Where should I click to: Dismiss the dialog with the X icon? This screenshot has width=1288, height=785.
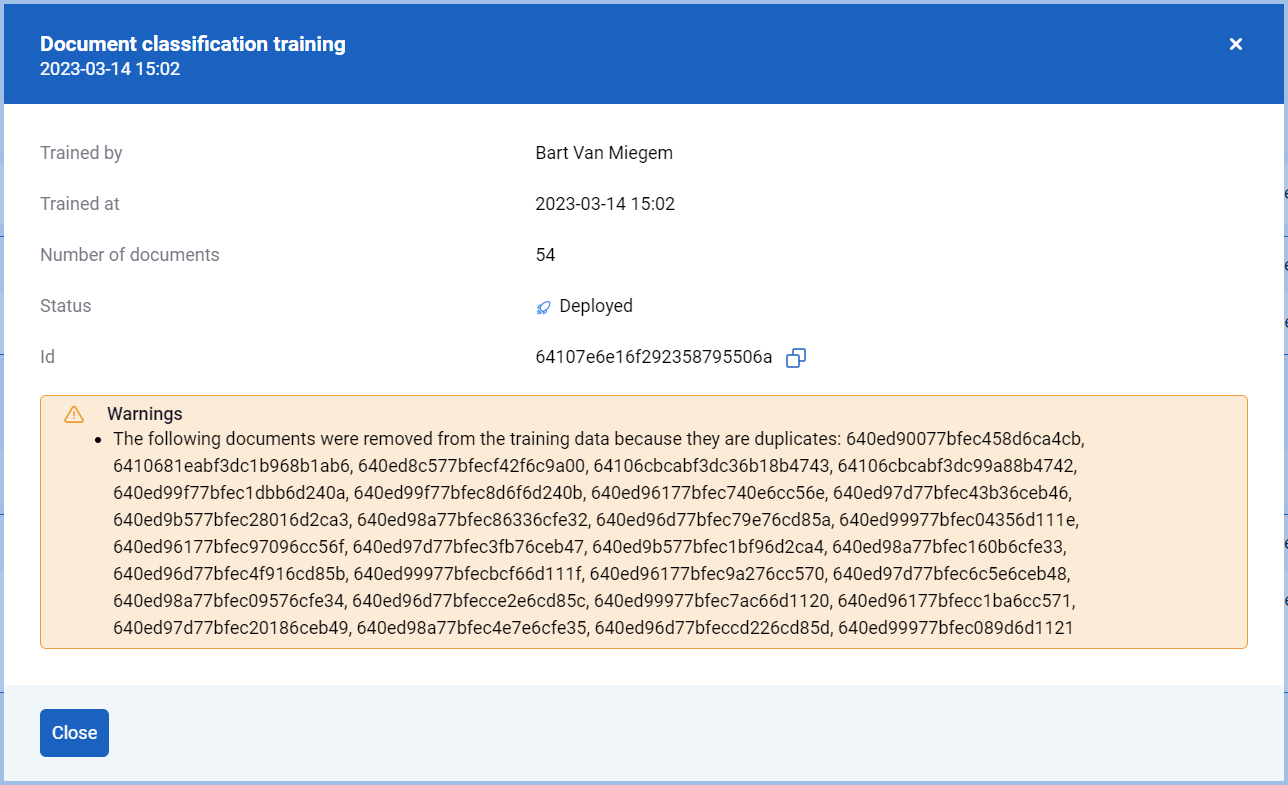[1236, 44]
